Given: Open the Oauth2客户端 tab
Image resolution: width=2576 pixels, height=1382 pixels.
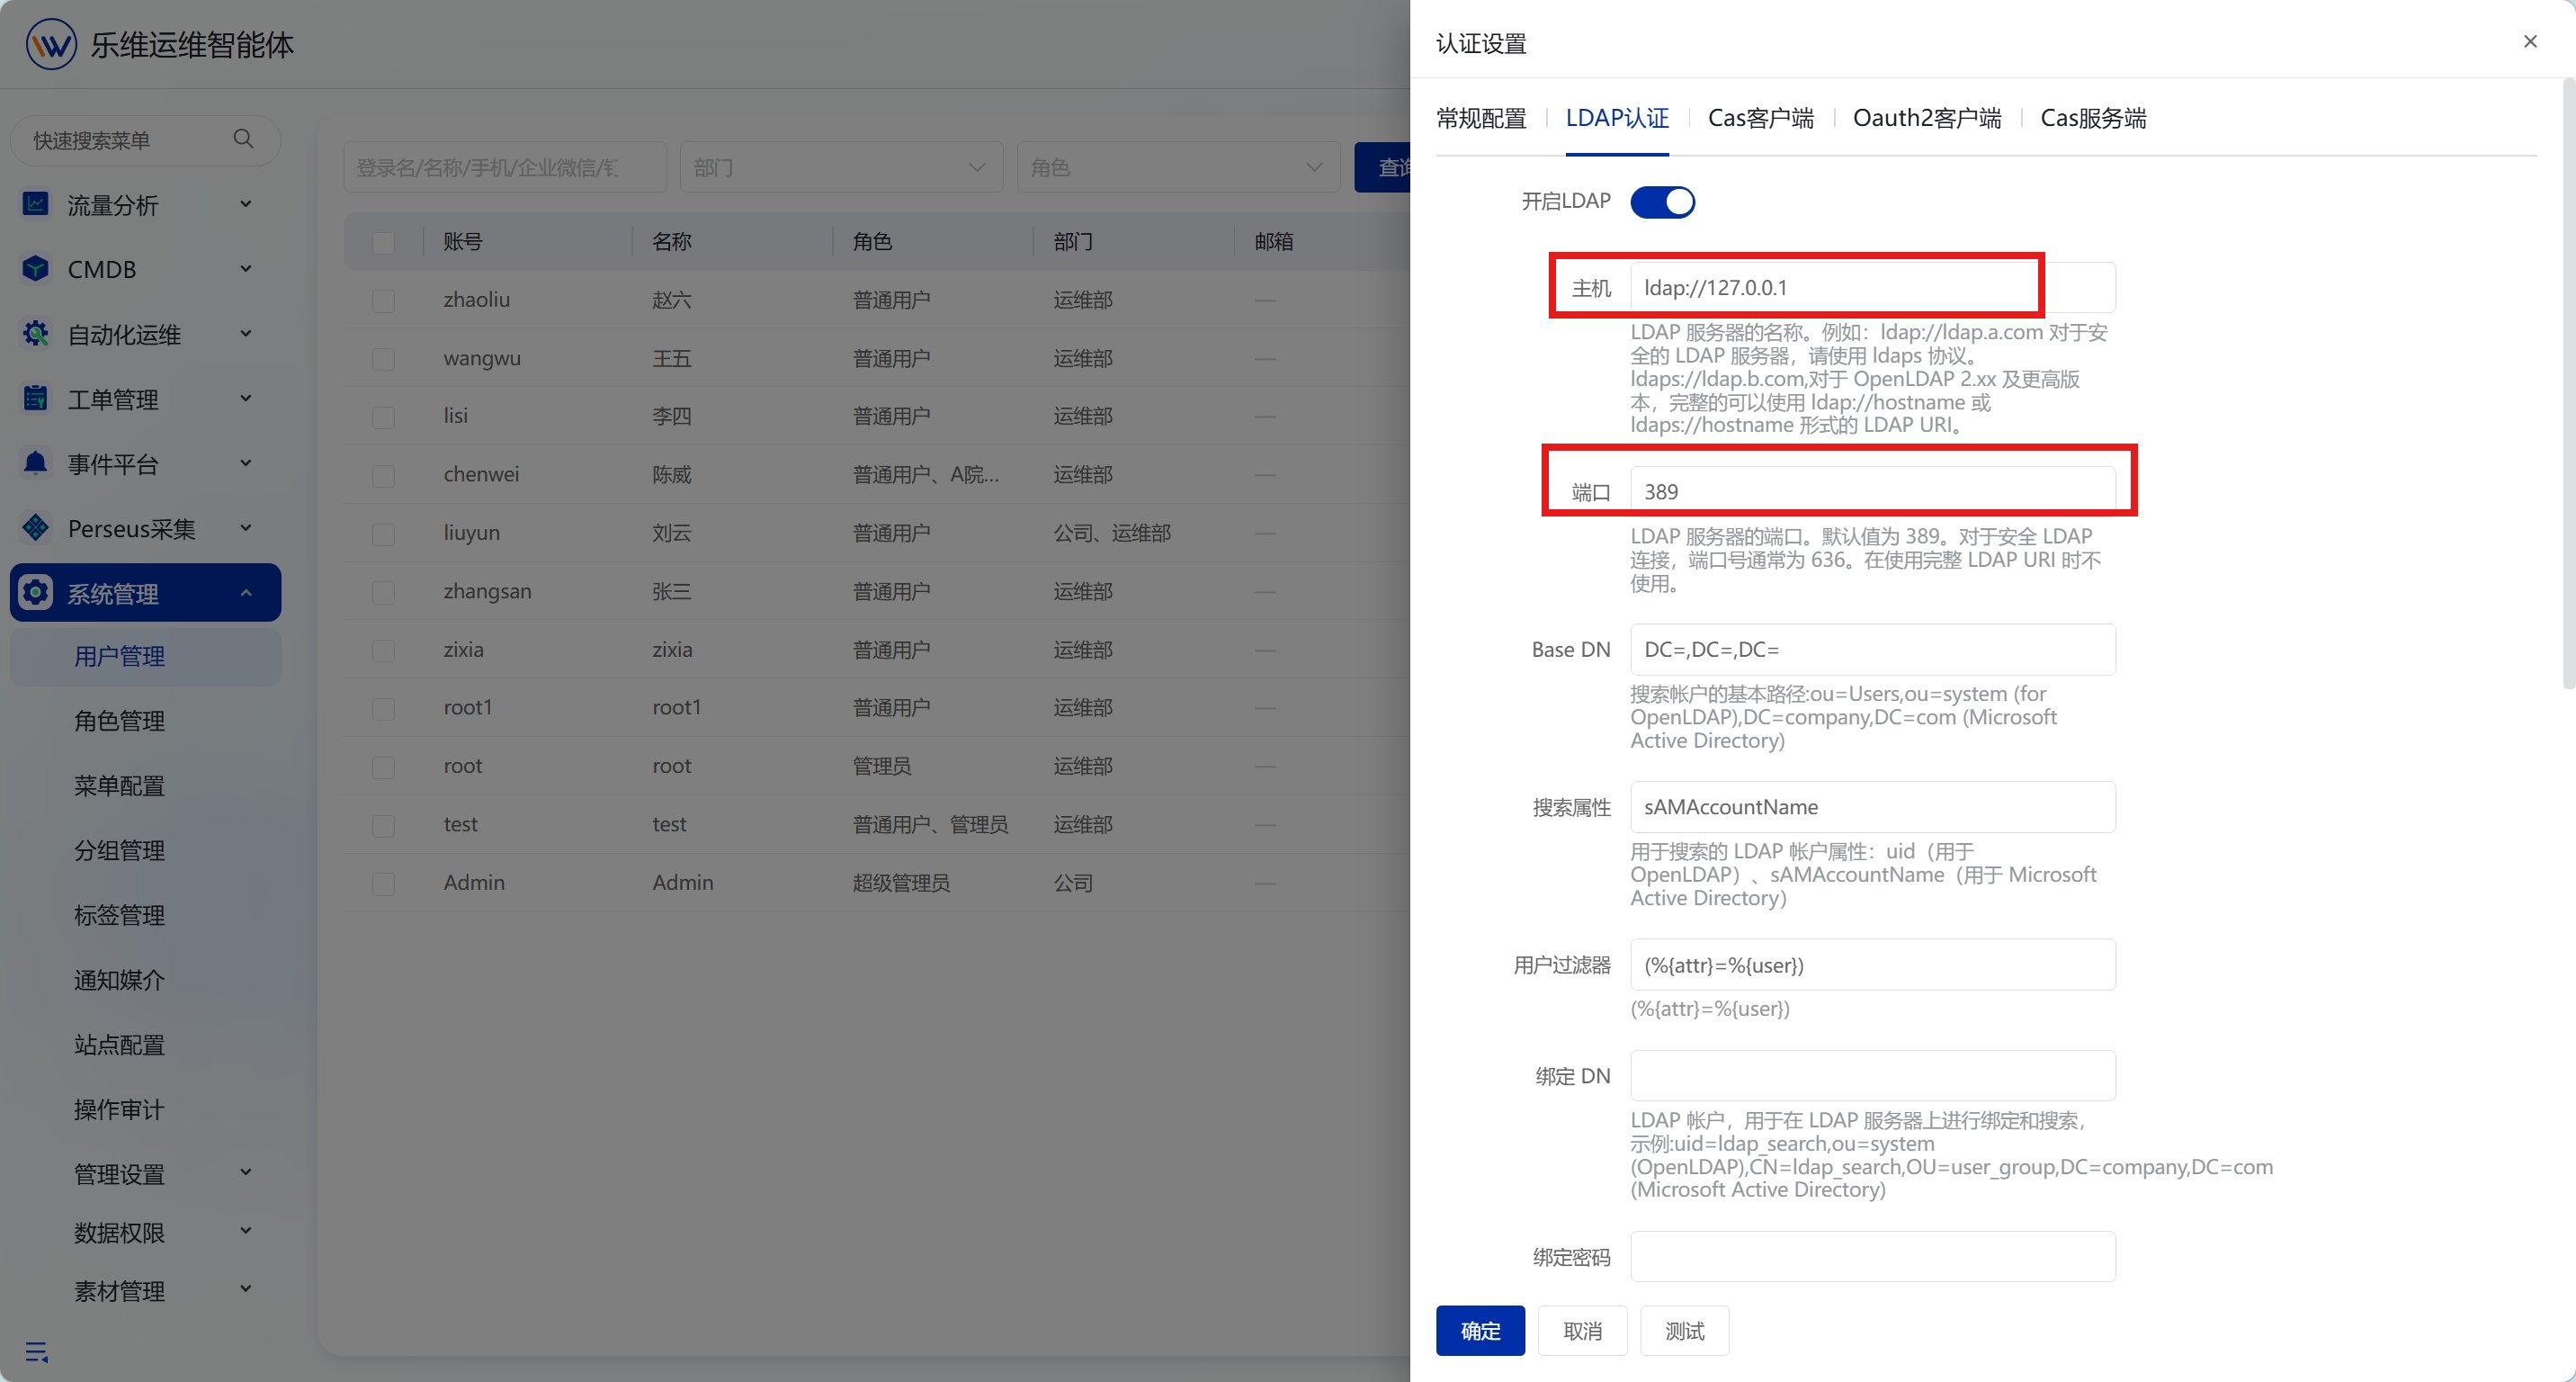Looking at the screenshot, I should (x=1927, y=118).
